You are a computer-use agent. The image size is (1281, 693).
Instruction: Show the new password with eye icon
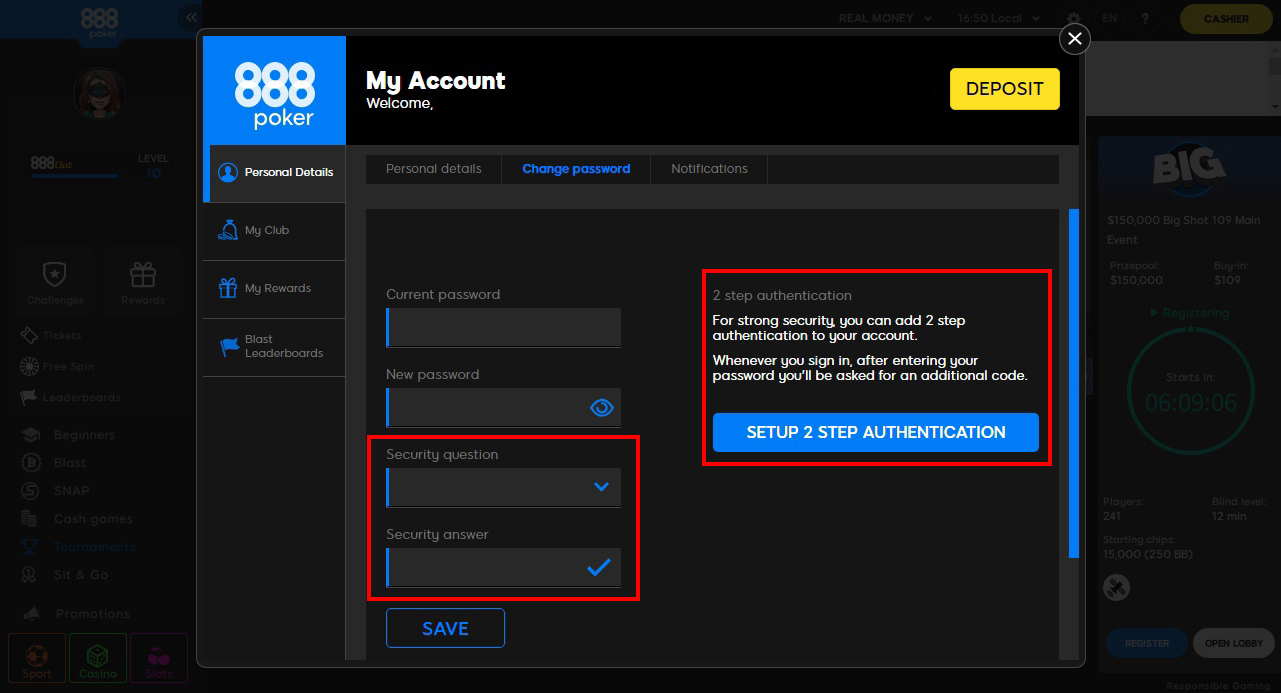click(x=601, y=407)
